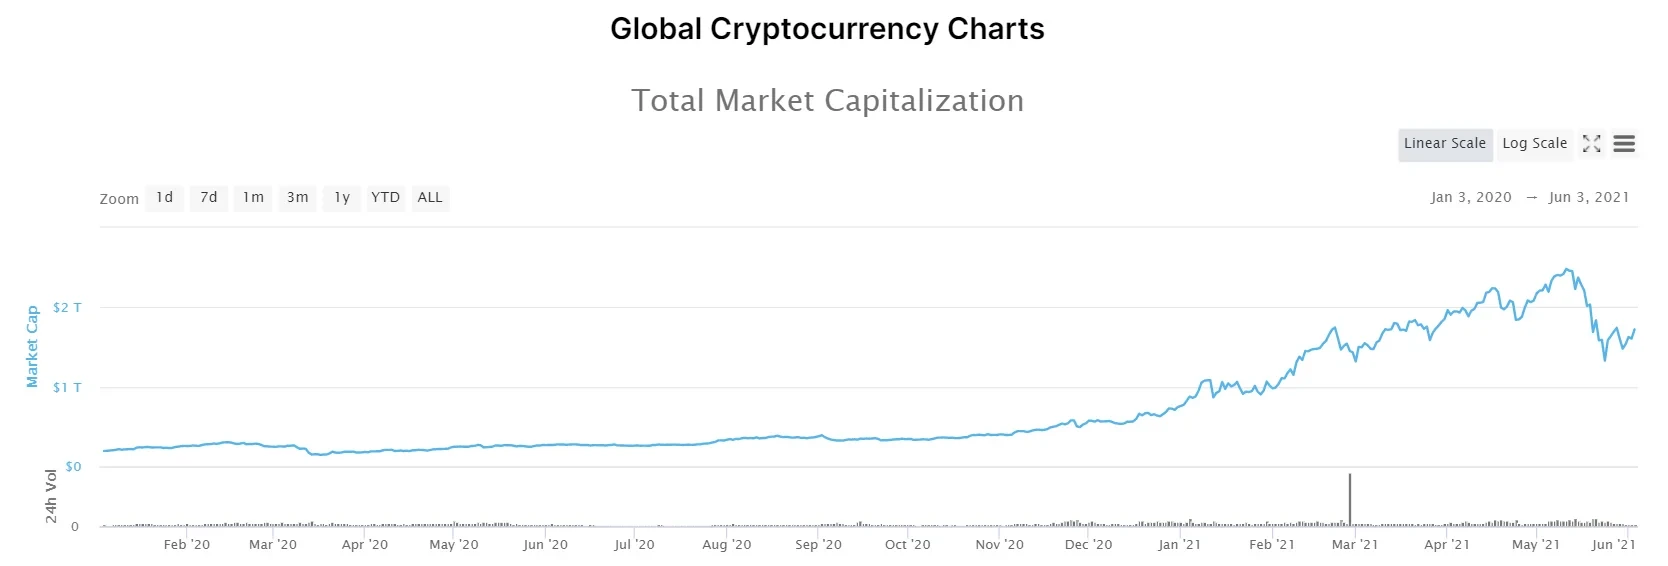The height and width of the screenshot is (566, 1668).
Task: Click the Total Market Capitalization title
Action: 827,101
